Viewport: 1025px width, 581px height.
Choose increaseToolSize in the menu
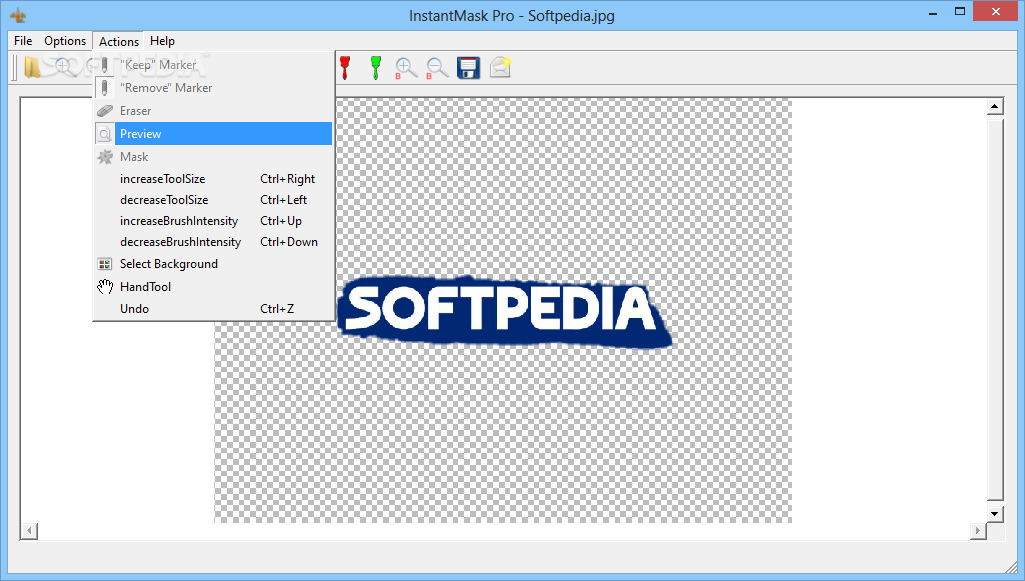214,178
